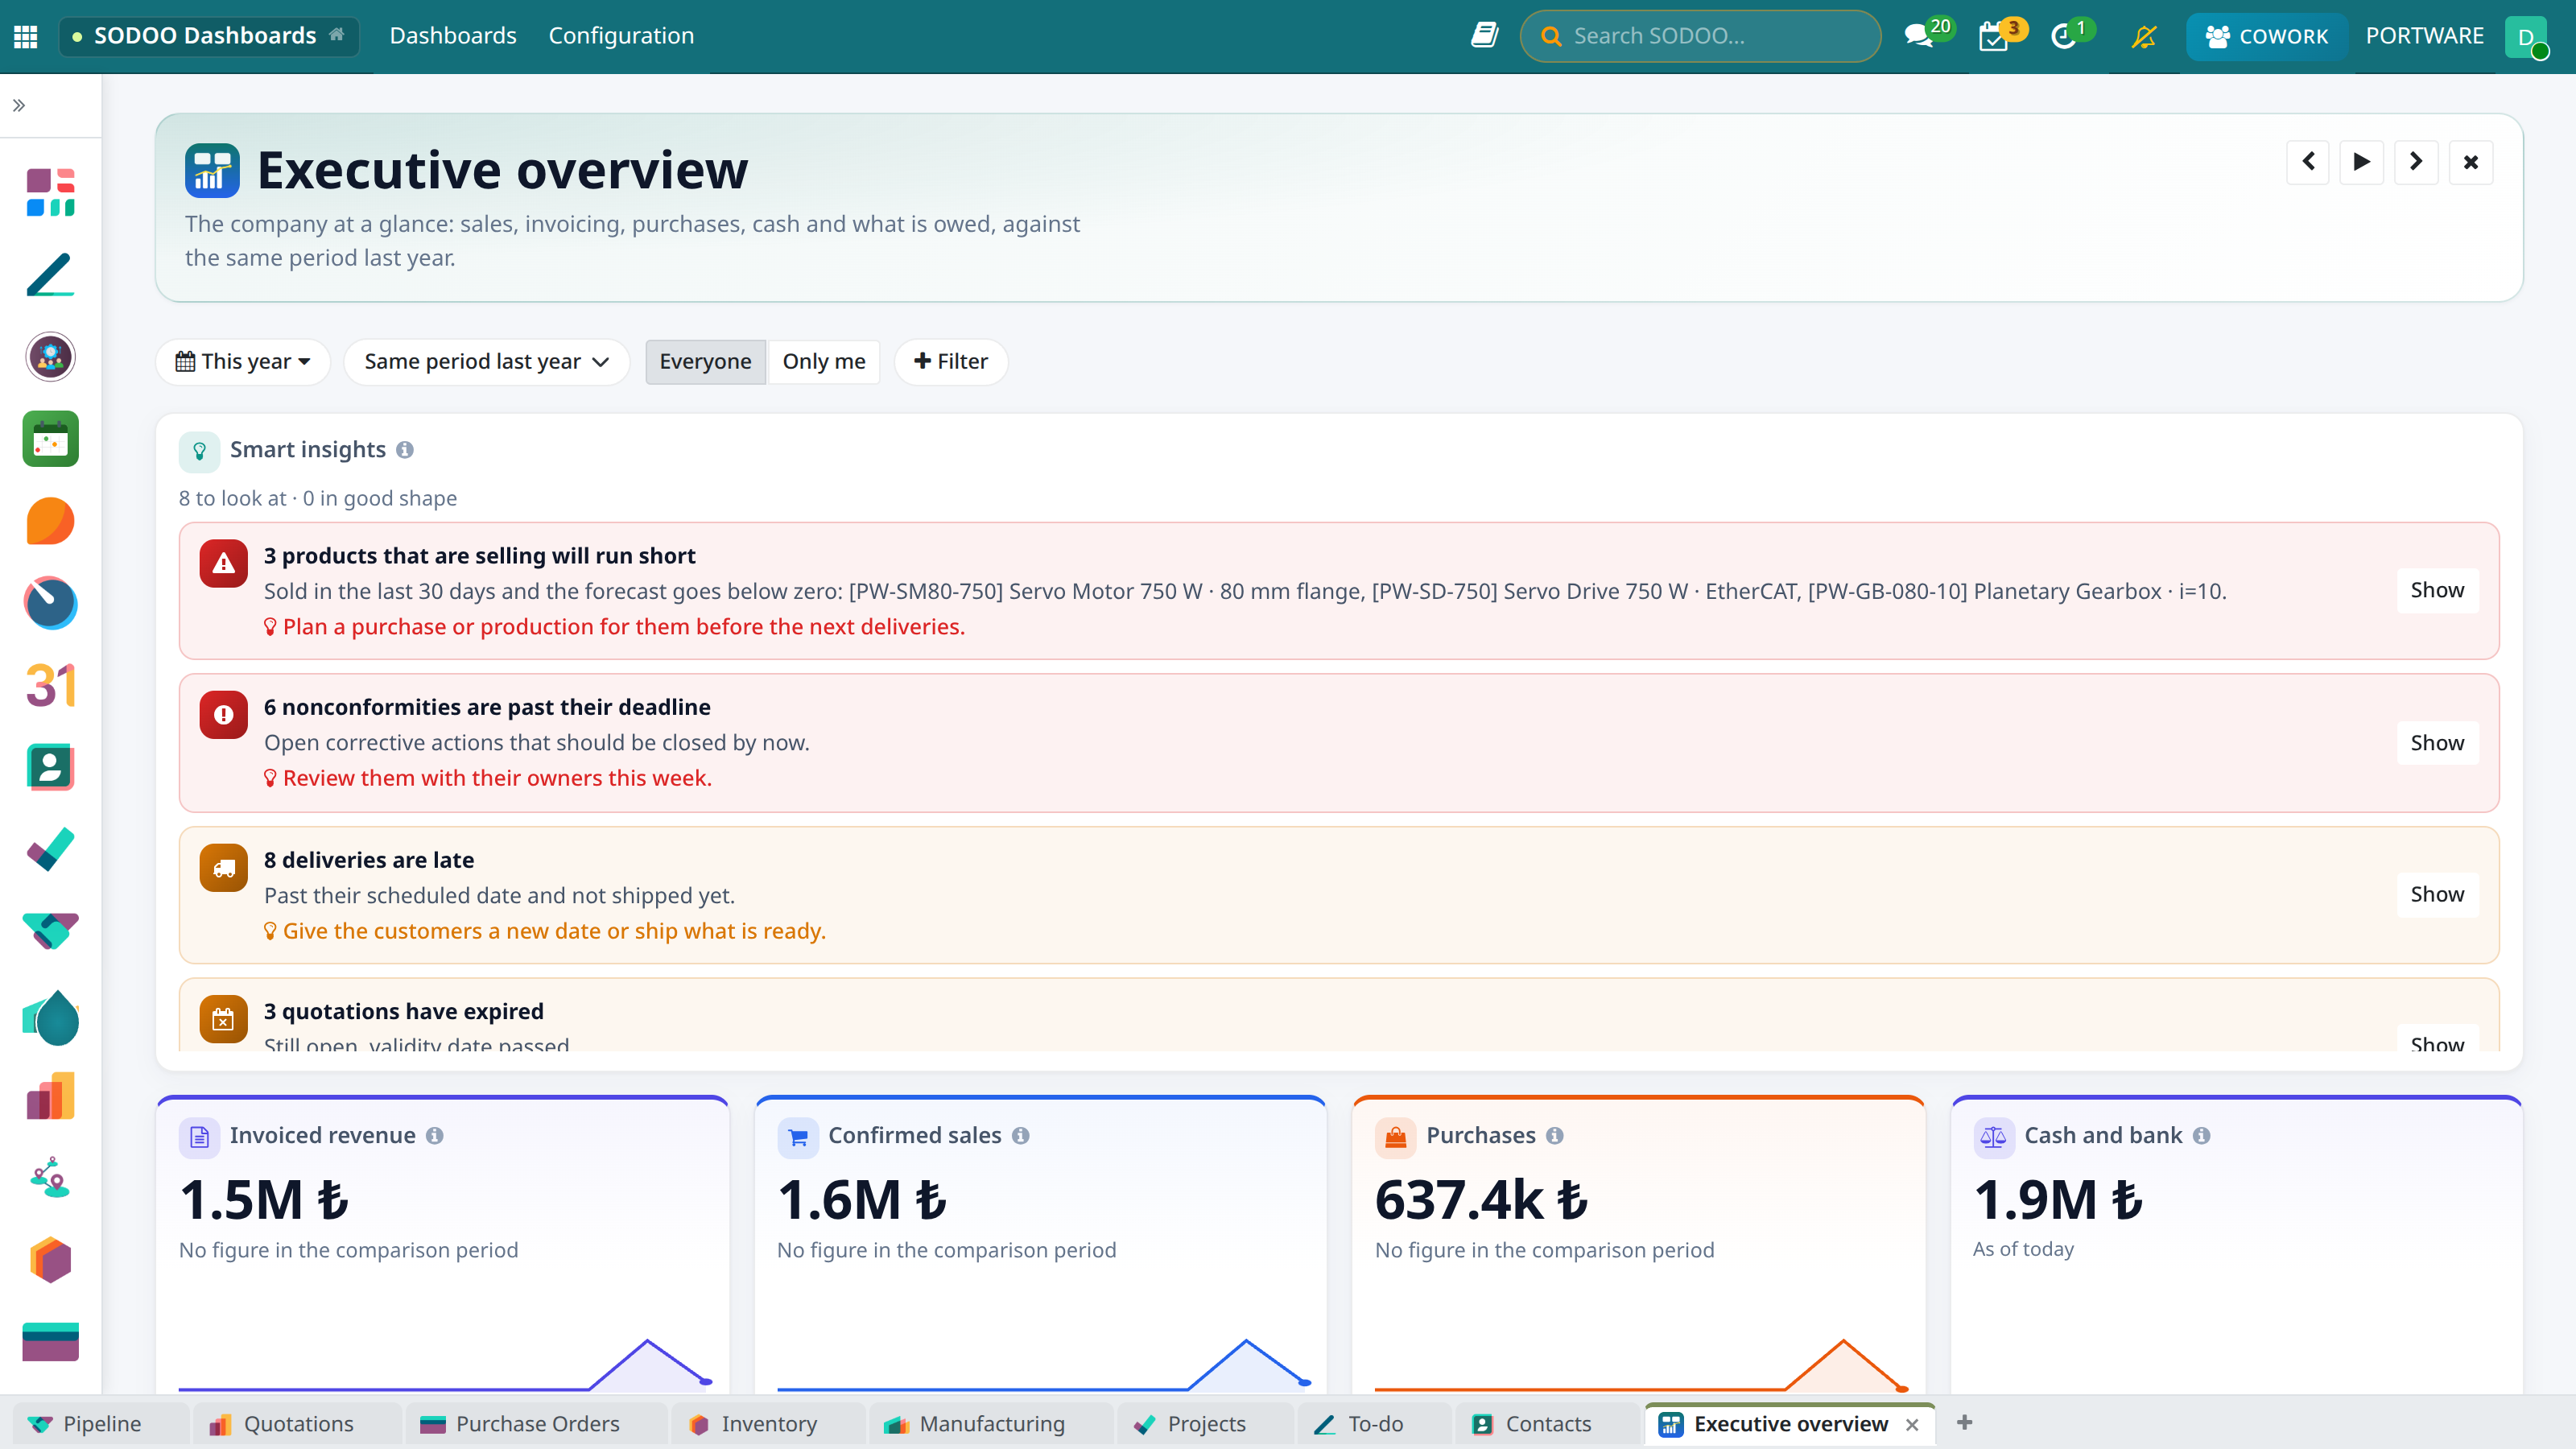
Task: Select the Everyone toggle option
Action: [x=705, y=361]
